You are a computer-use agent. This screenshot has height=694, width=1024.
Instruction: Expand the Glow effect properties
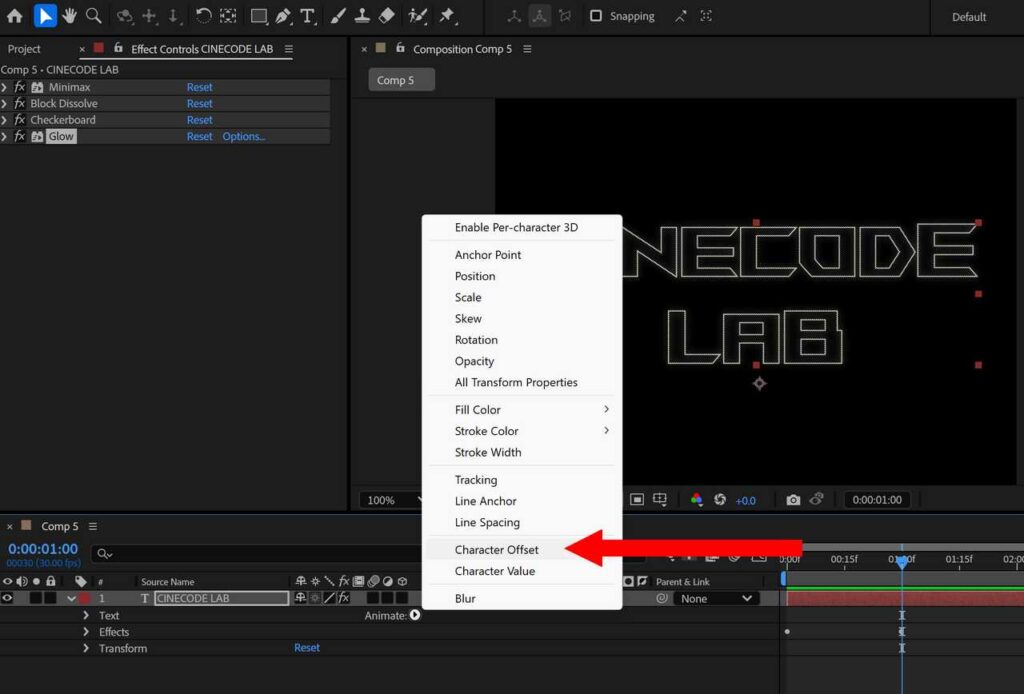5,136
